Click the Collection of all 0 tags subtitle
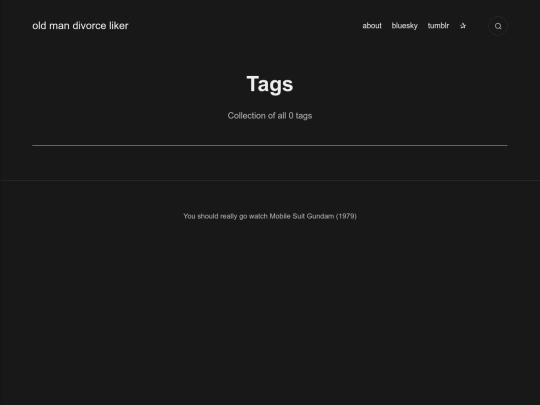 coord(270,116)
